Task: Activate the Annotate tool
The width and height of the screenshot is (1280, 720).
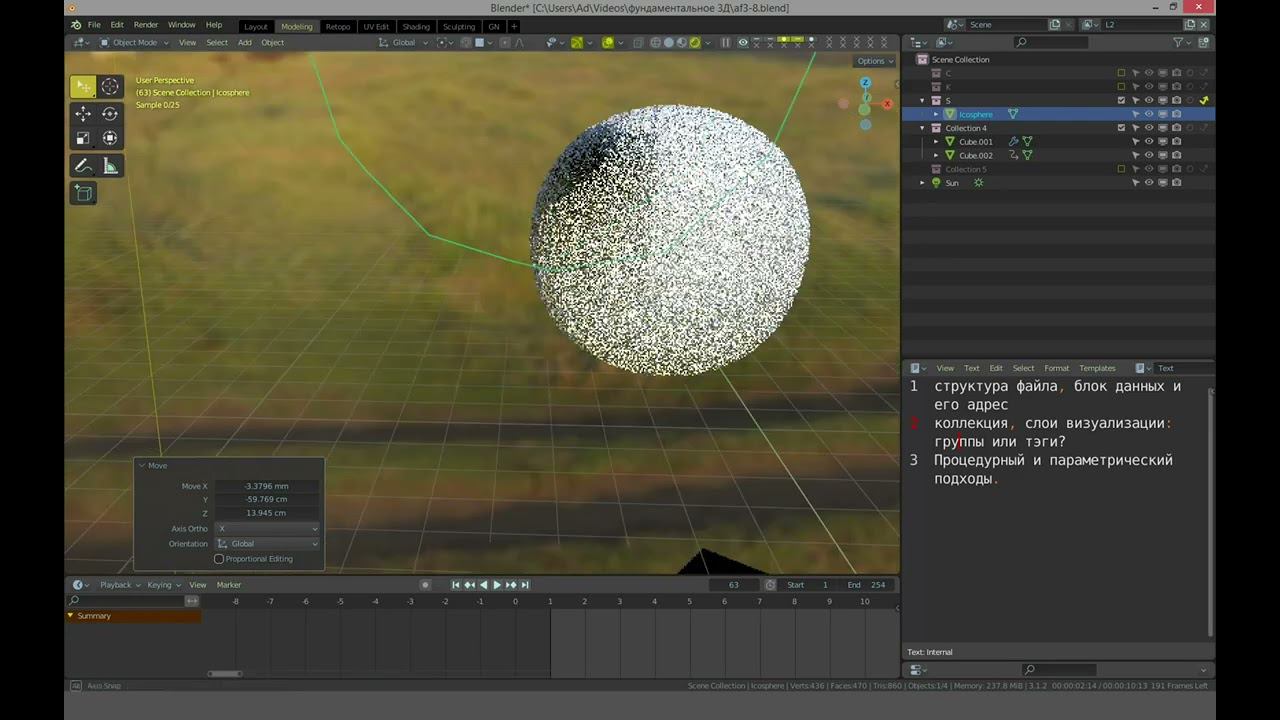Action: [x=84, y=166]
